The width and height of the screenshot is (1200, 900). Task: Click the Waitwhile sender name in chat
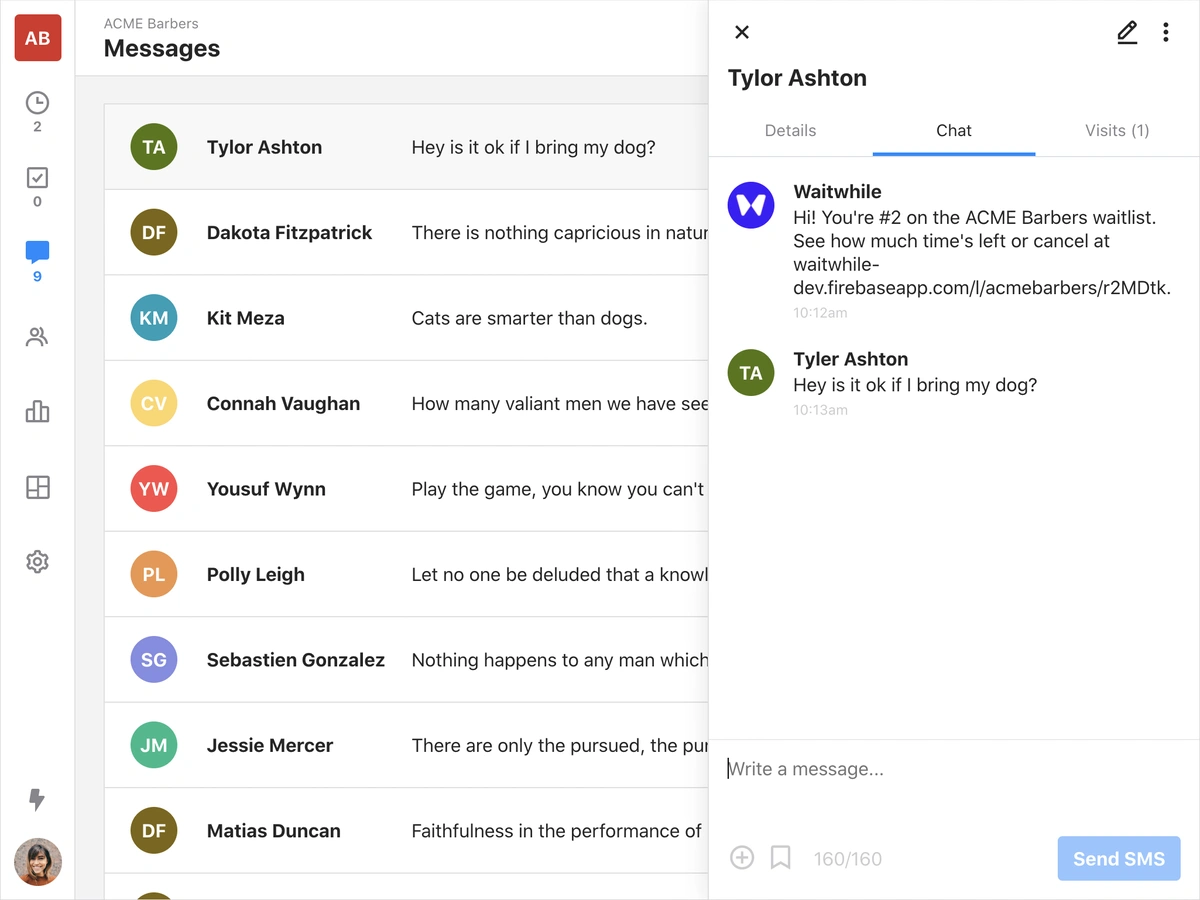(838, 192)
